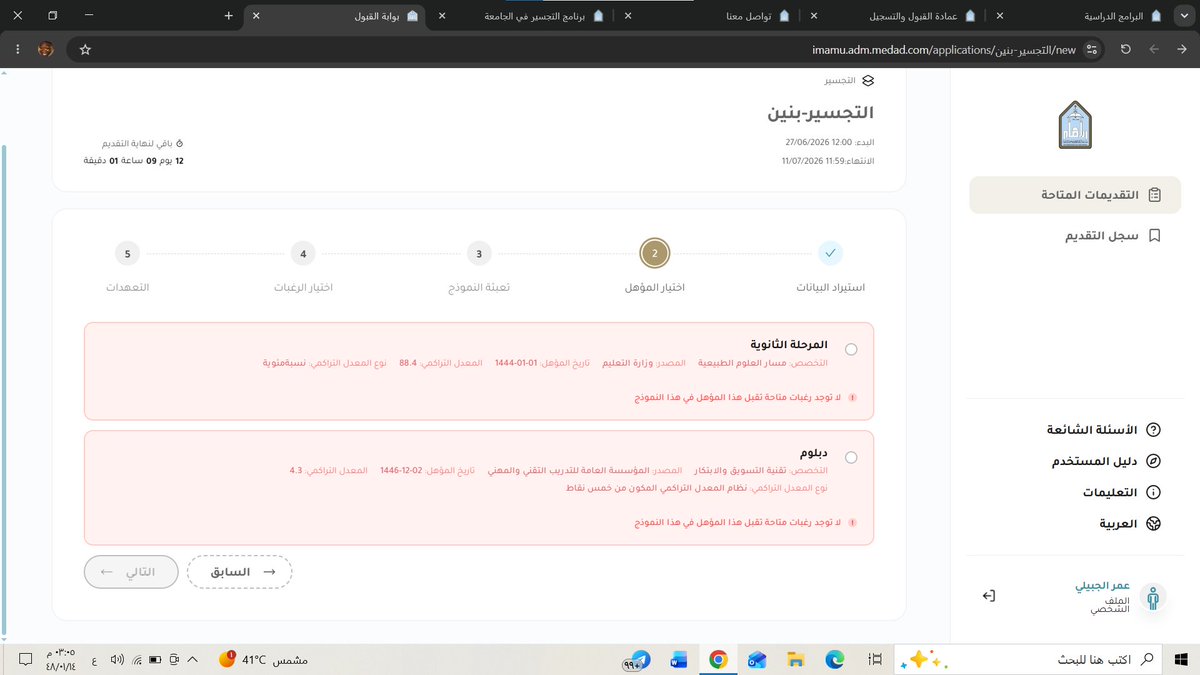Open Outlook from the taskbar
The image size is (1200, 675).
757,660
